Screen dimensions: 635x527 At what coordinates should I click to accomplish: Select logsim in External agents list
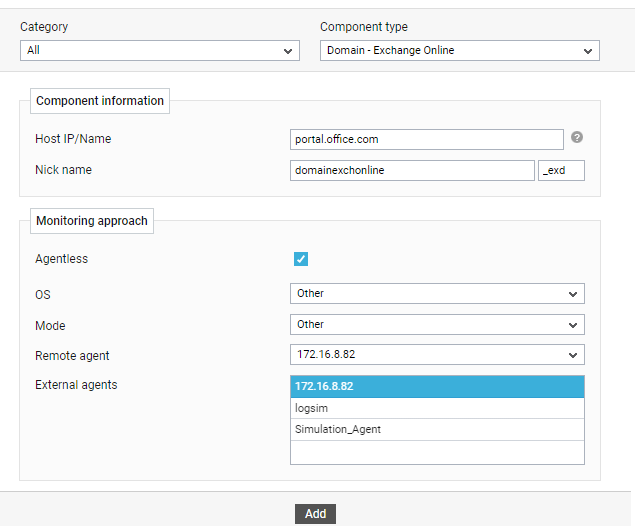[437, 408]
